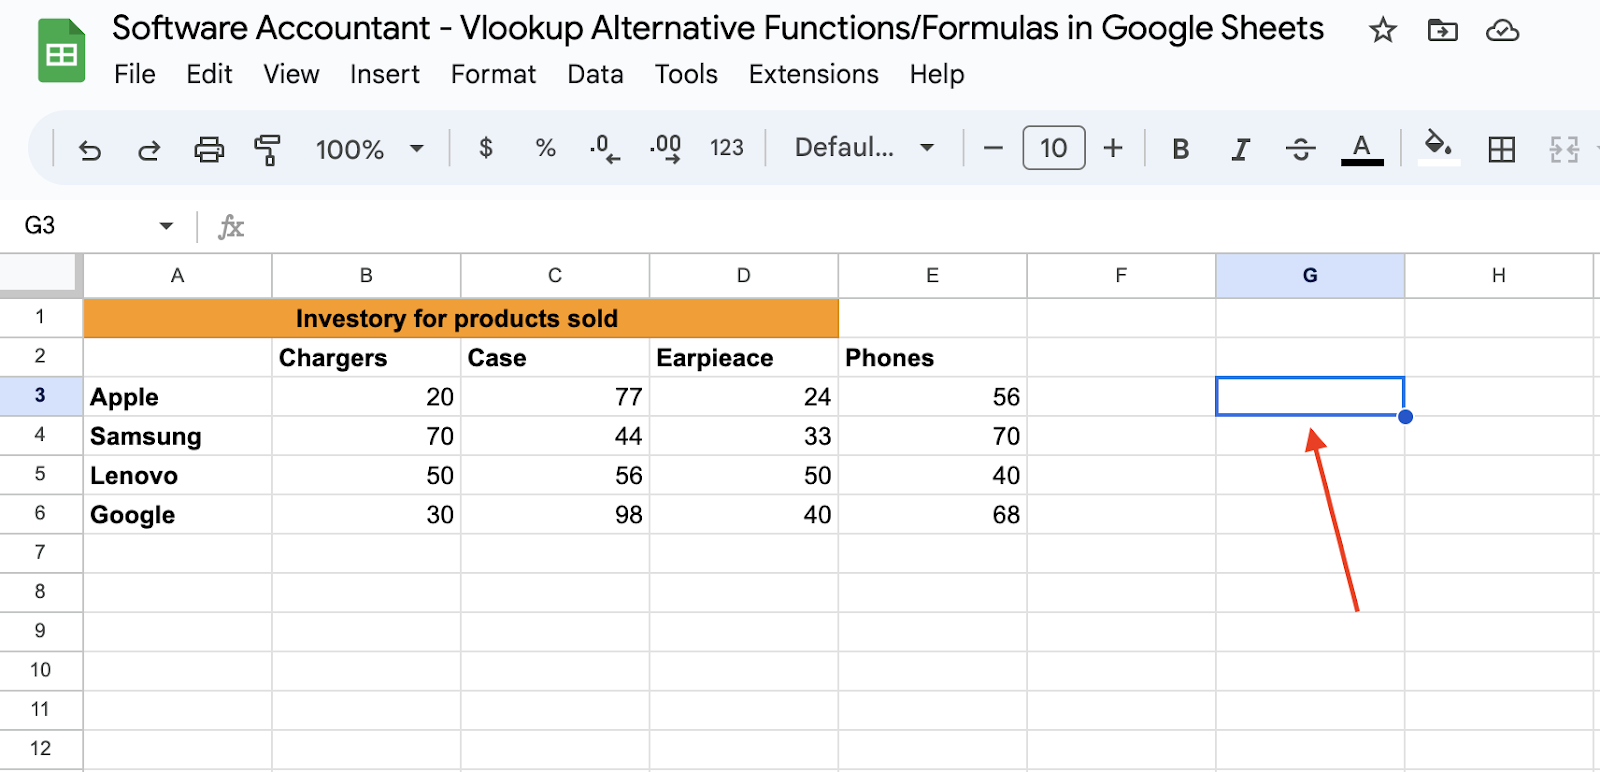Click the spreadsheet title text
This screenshot has height=772, width=1600.
tap(718, 28)
